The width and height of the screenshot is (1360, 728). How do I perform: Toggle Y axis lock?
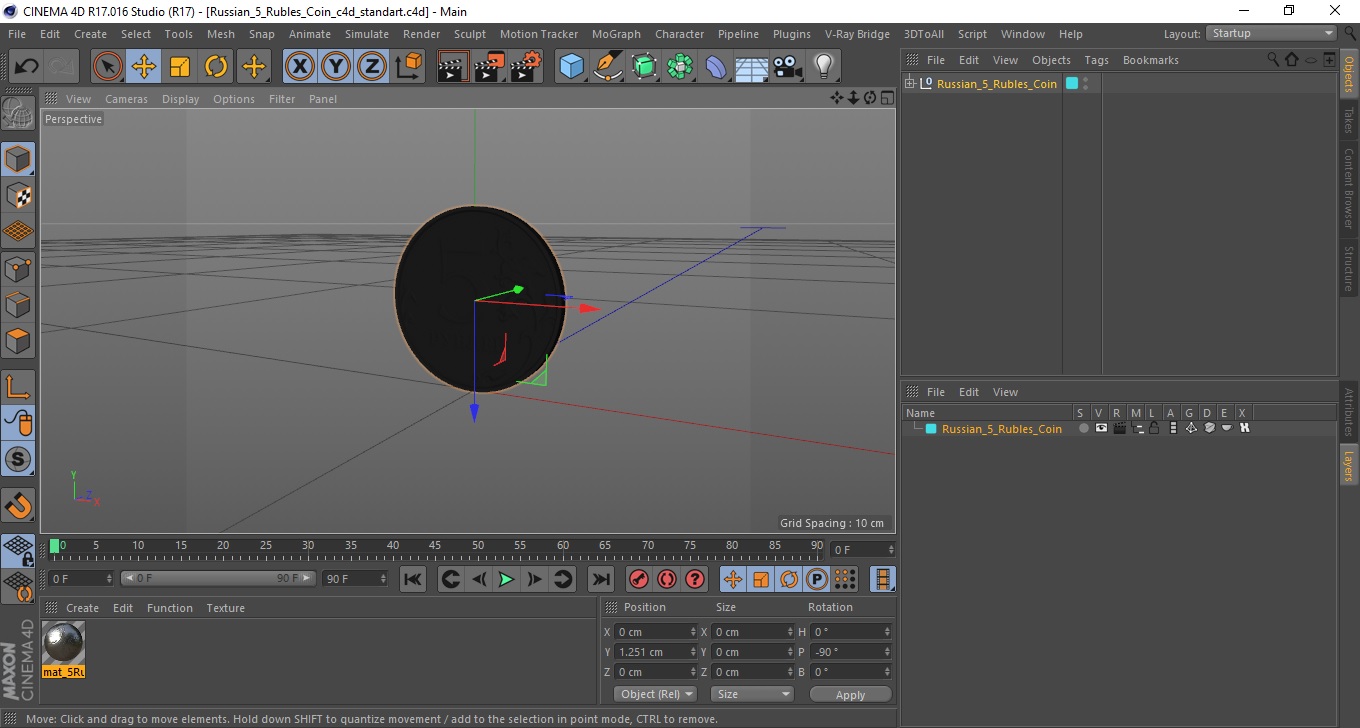coord(336,67)
